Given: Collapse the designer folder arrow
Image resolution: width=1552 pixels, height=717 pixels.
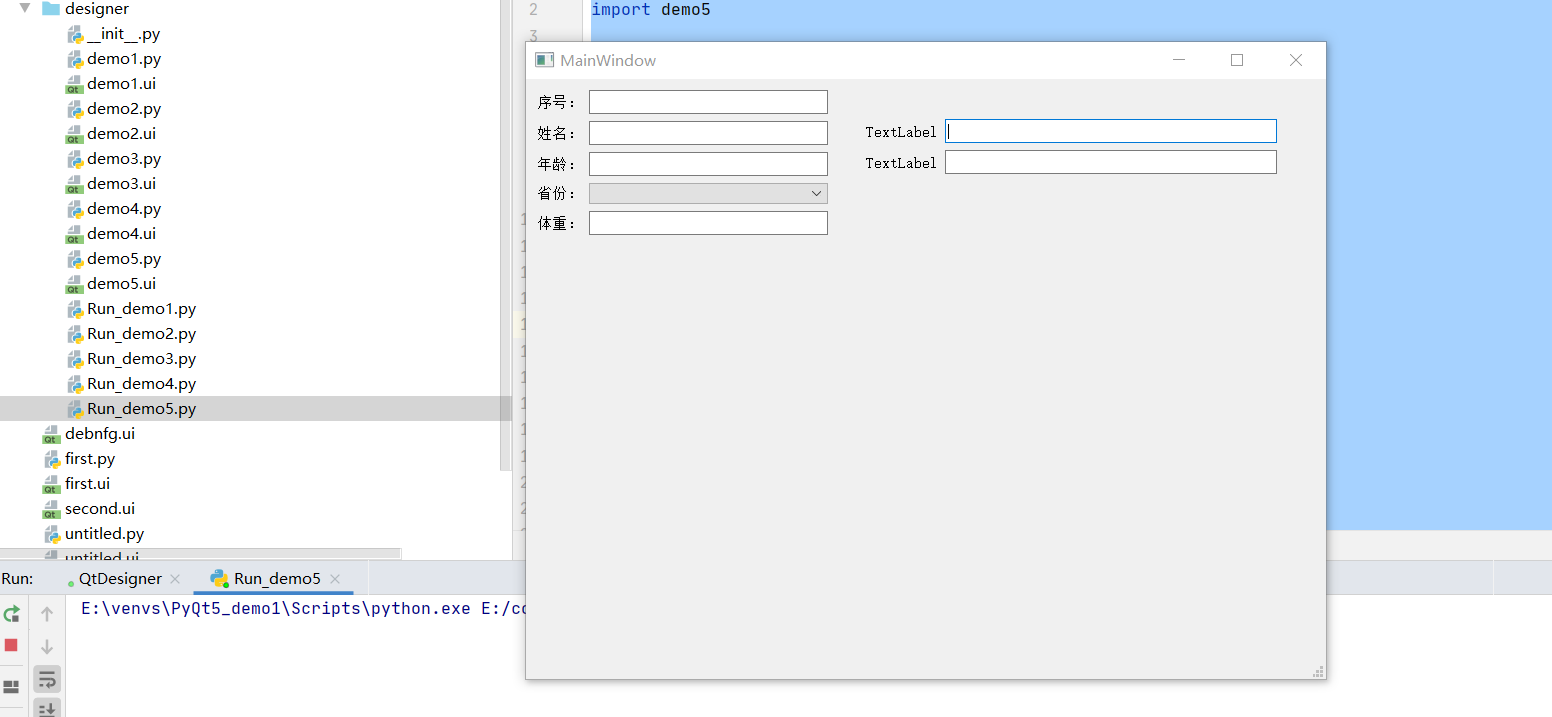Looking at the screenshot, I should (25, 8).
